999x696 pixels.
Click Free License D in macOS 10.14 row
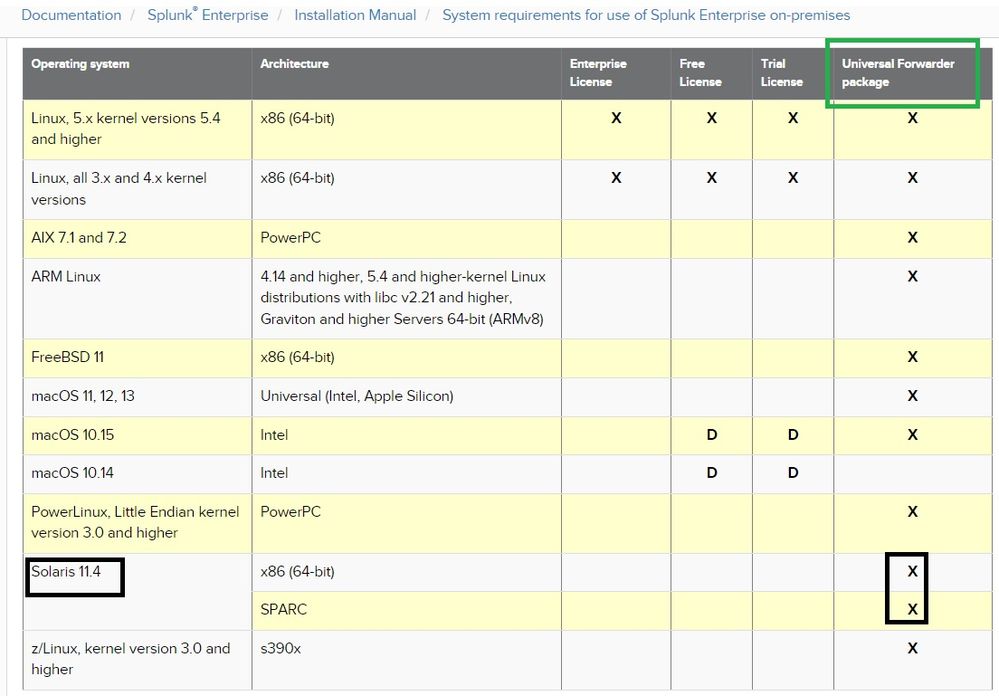(x=712, y=473)
